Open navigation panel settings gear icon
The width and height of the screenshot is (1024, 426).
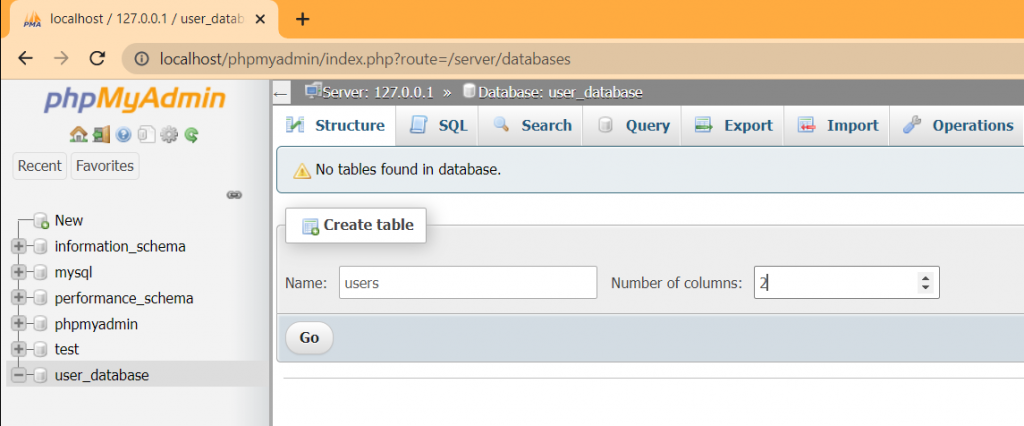[x=169, y=134]
